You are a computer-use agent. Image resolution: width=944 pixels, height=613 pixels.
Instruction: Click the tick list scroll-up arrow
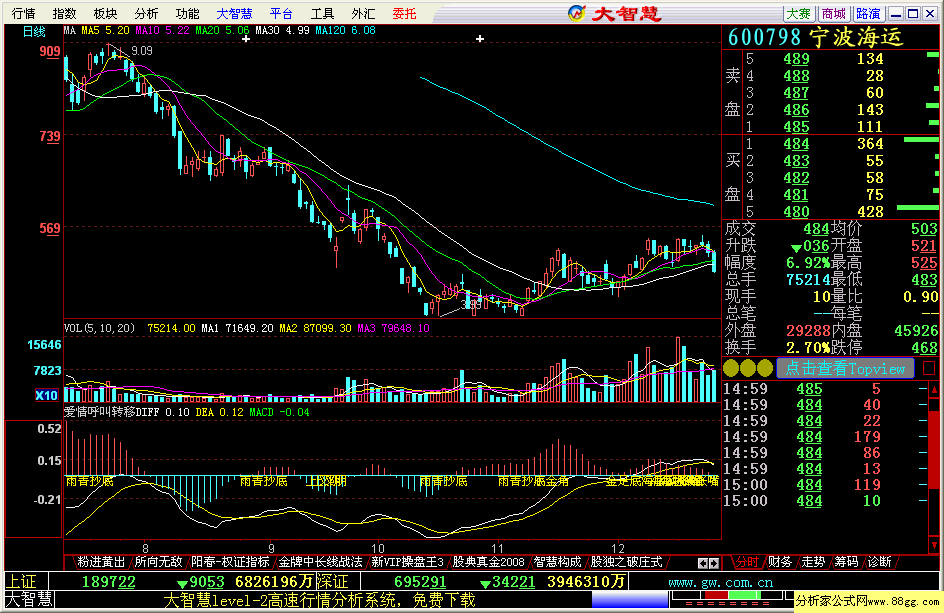pos(934,388)
